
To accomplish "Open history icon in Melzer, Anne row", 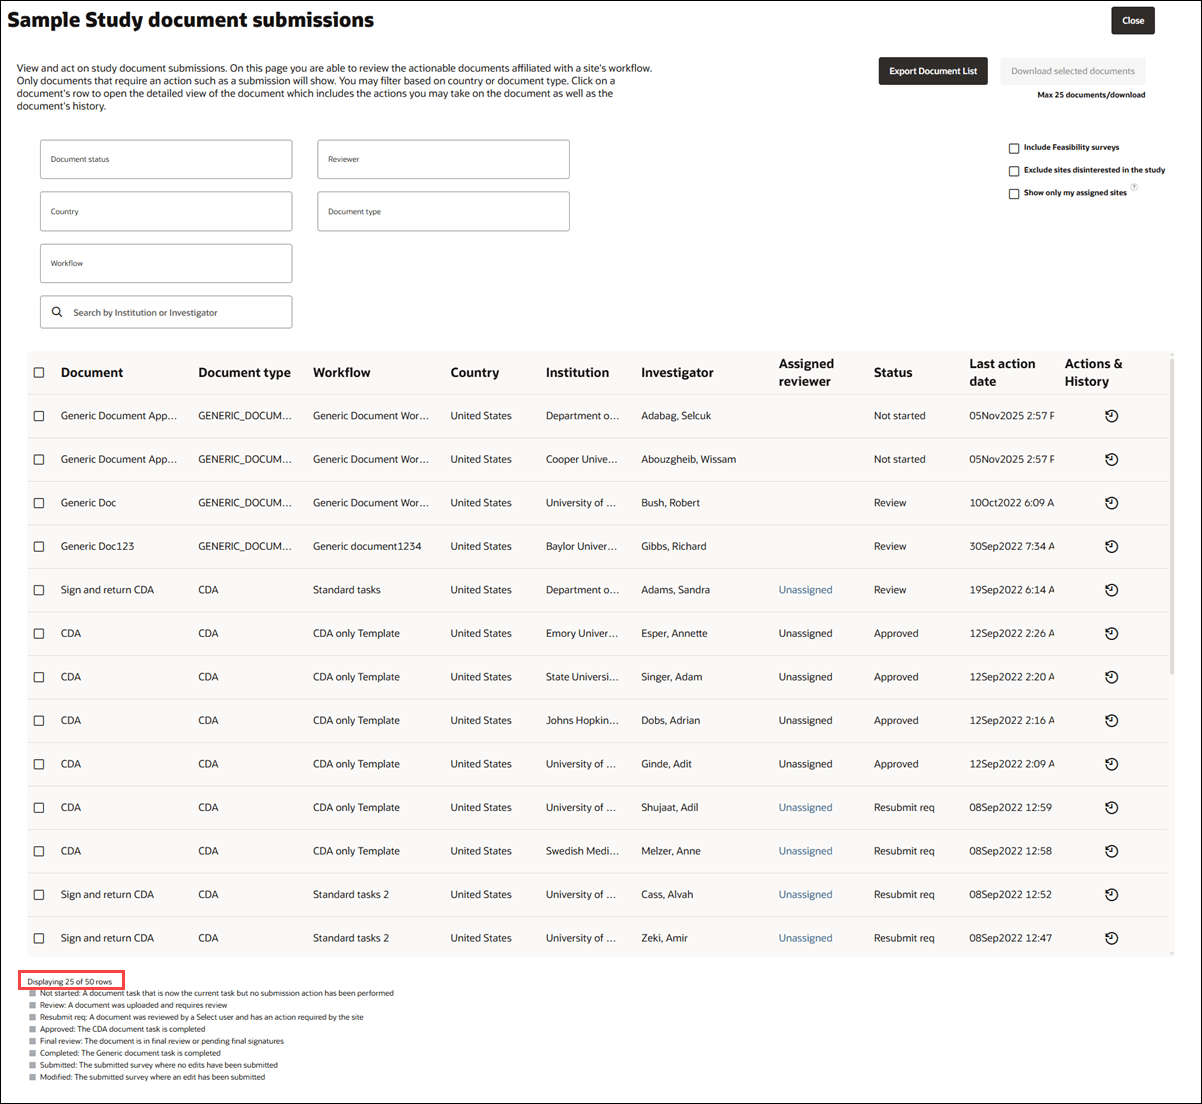I will (x=1111, y=851).
